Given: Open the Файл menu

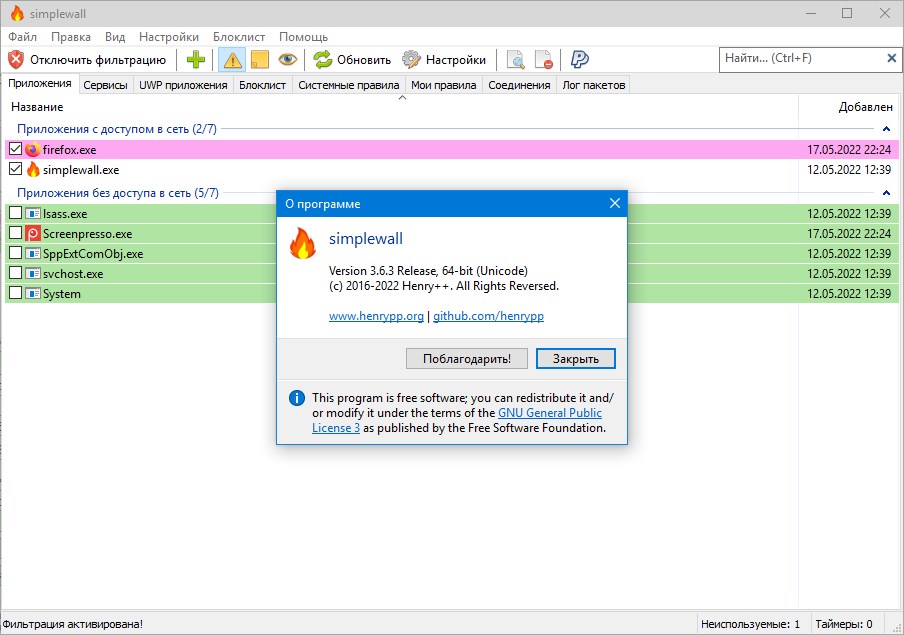Looking at the screenshot, I should (22, 37).
